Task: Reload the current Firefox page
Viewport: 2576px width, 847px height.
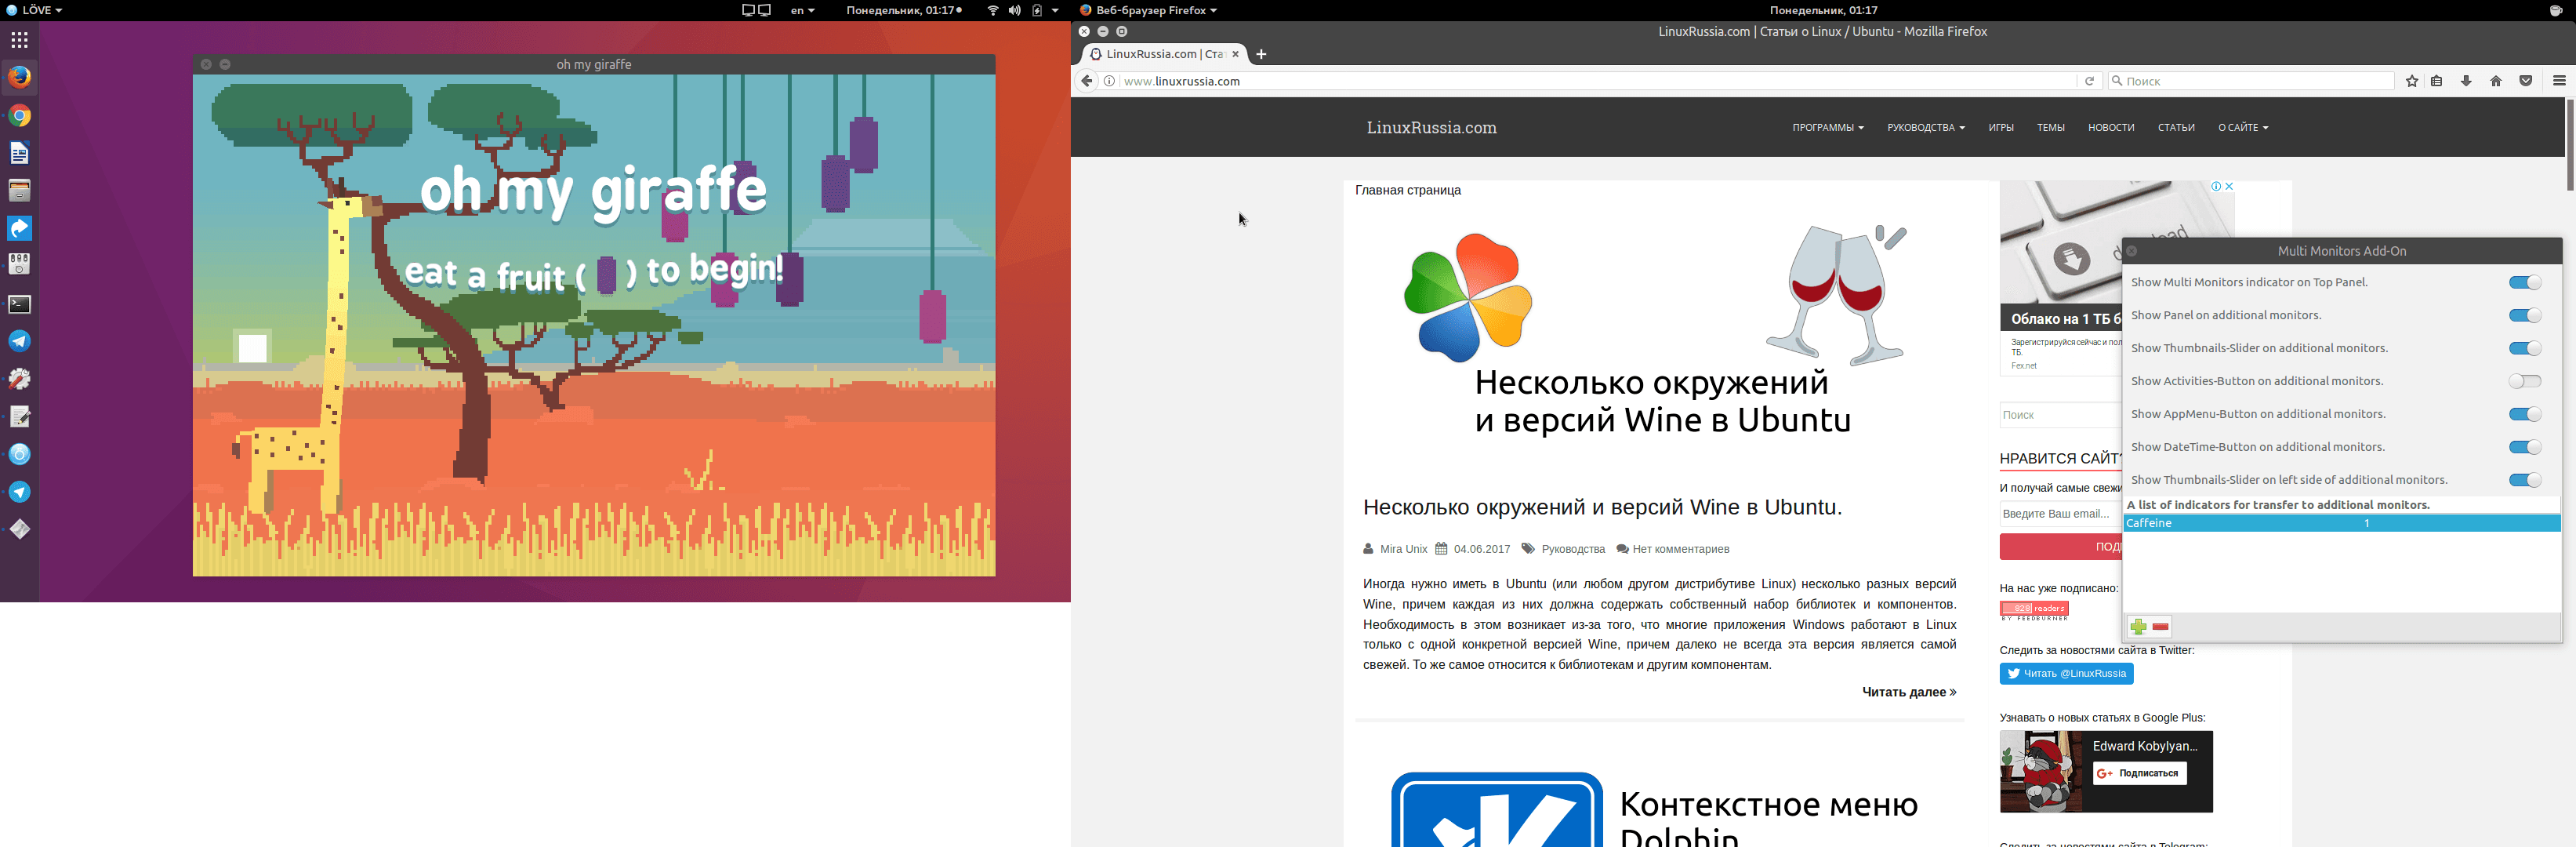Action: click(2089, 81)
